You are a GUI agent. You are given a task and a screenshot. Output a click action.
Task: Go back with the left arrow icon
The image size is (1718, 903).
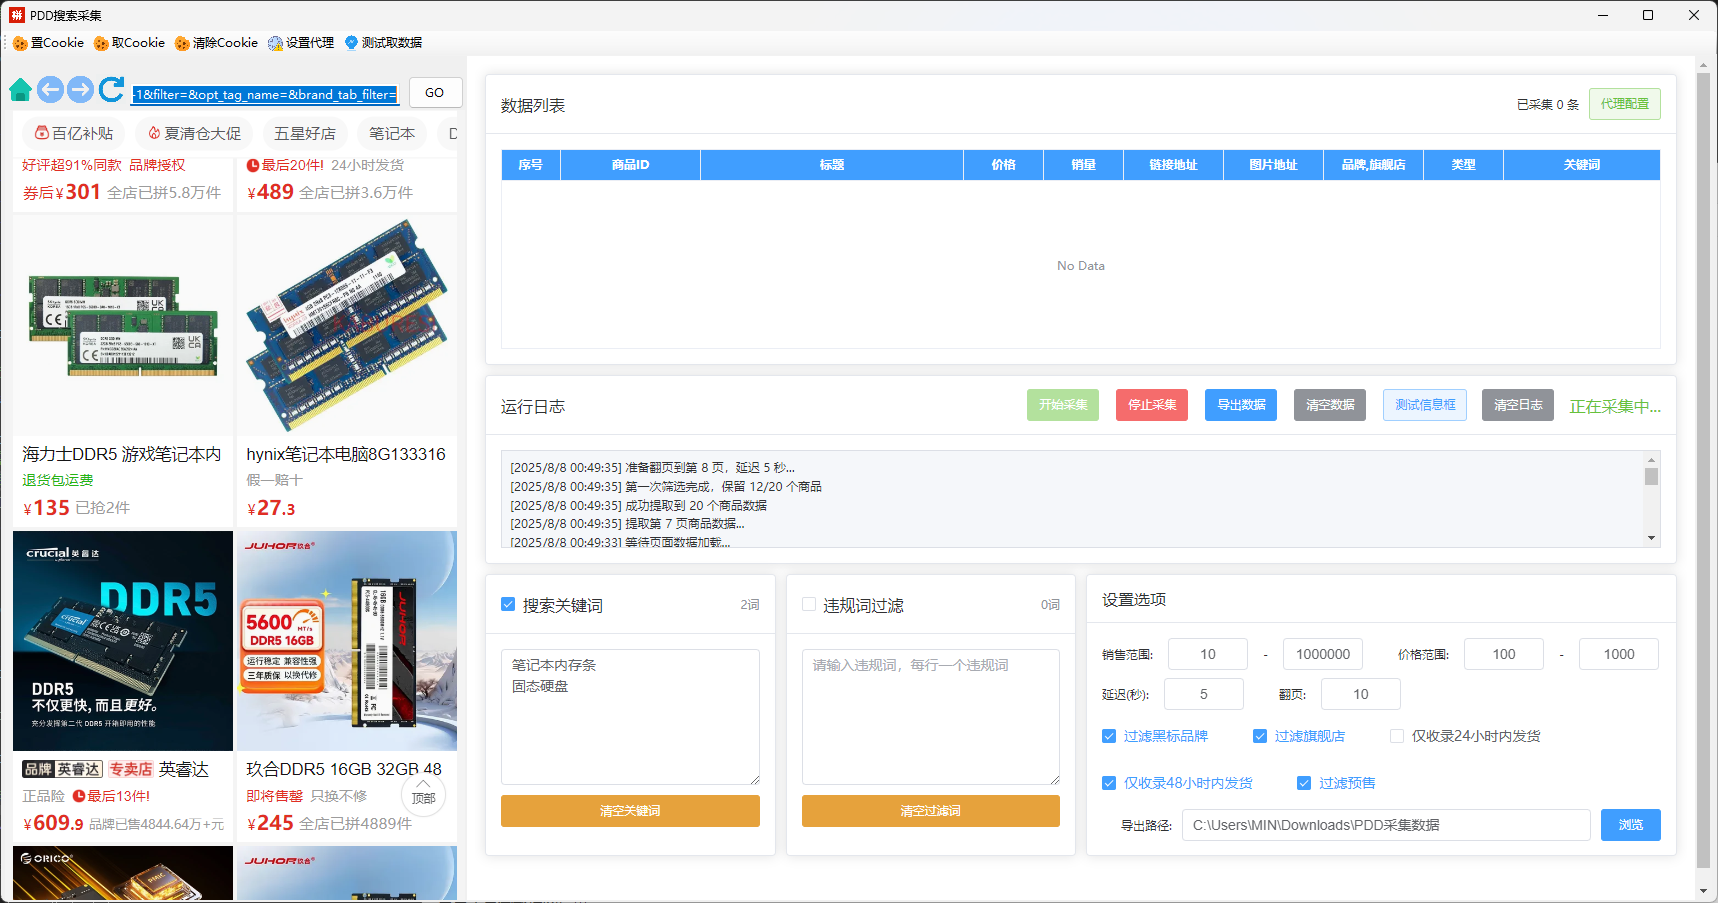pyautogui.click(x=50, y=90)
